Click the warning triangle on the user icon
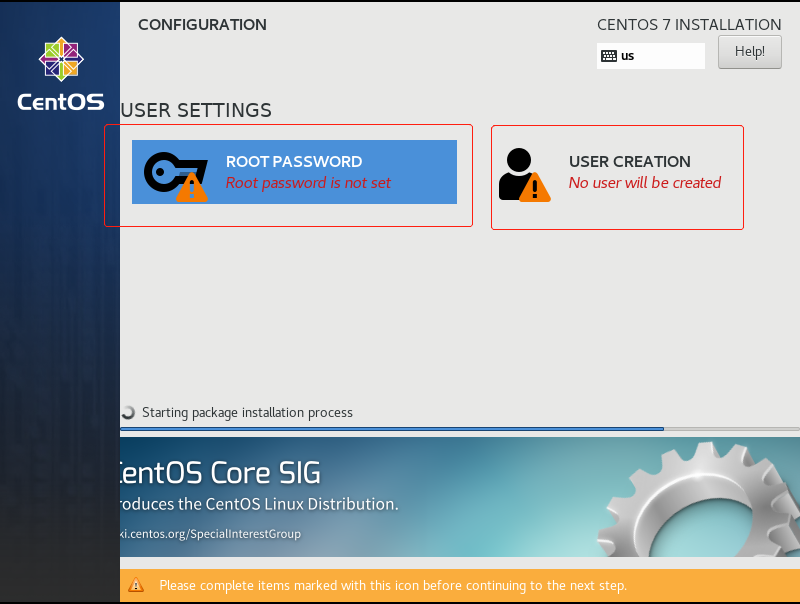 click(x=536, y=187)
